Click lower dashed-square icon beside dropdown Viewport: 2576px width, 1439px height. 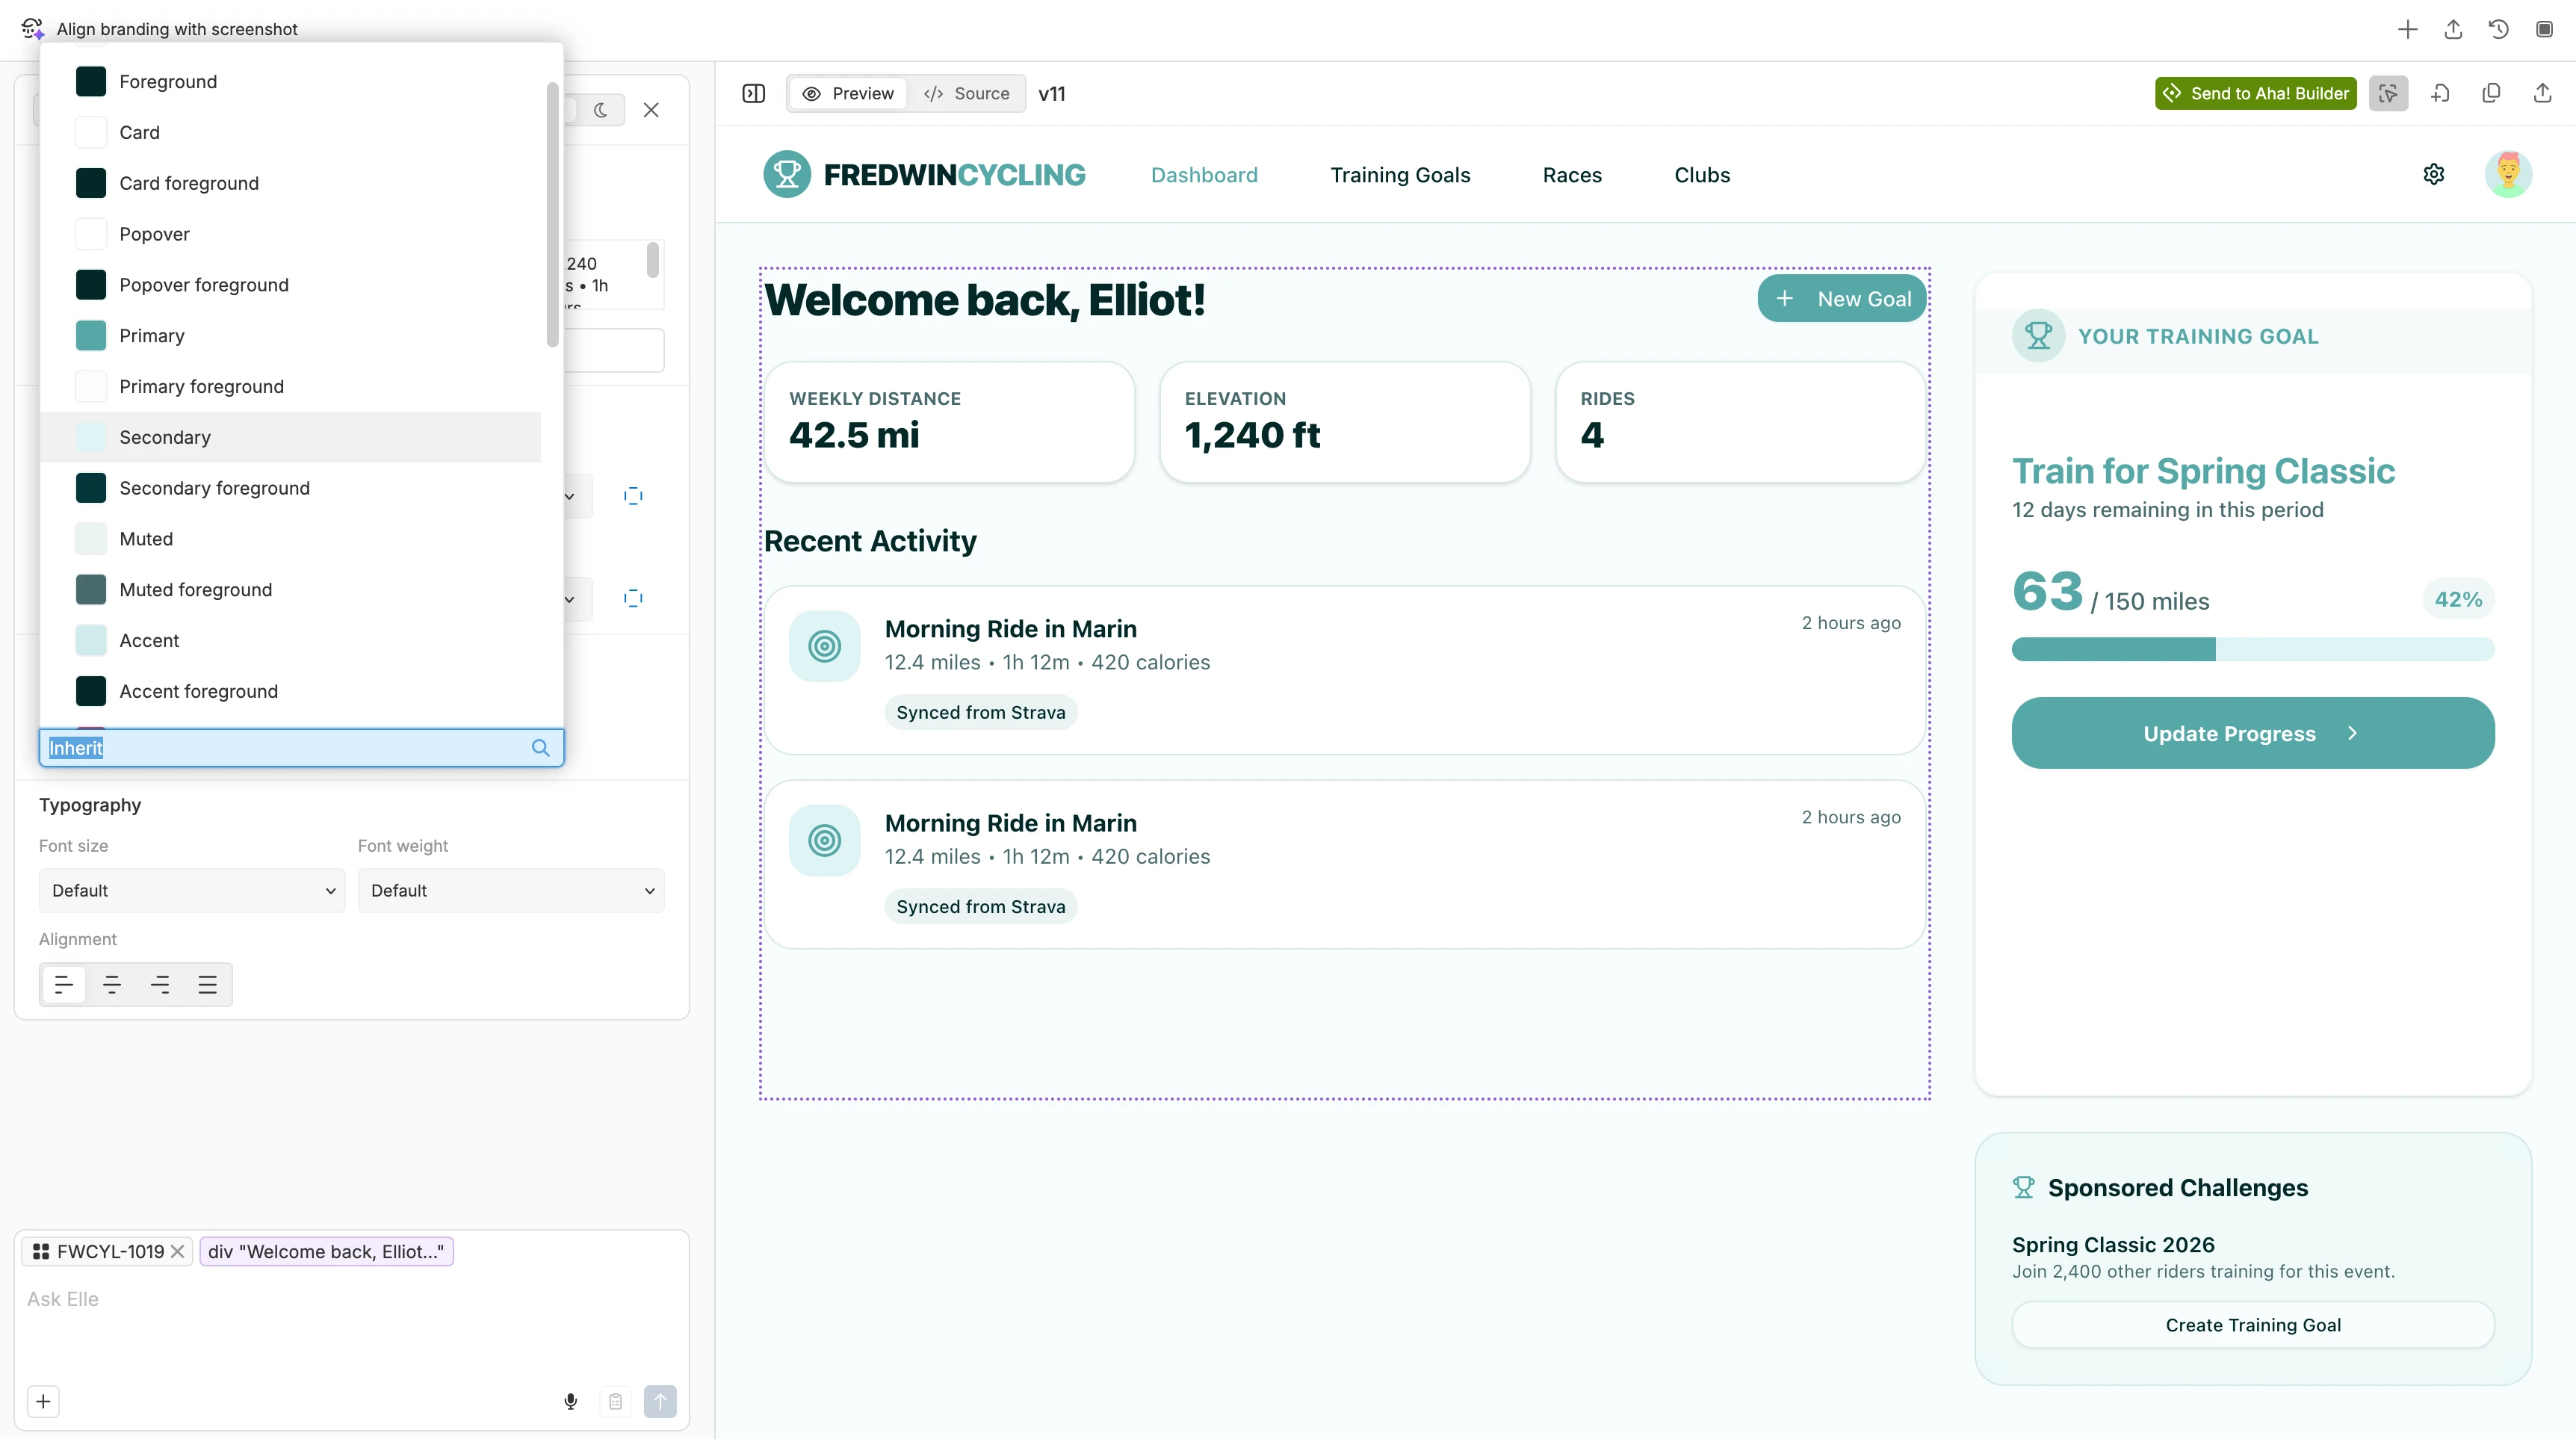pos(633,598)
